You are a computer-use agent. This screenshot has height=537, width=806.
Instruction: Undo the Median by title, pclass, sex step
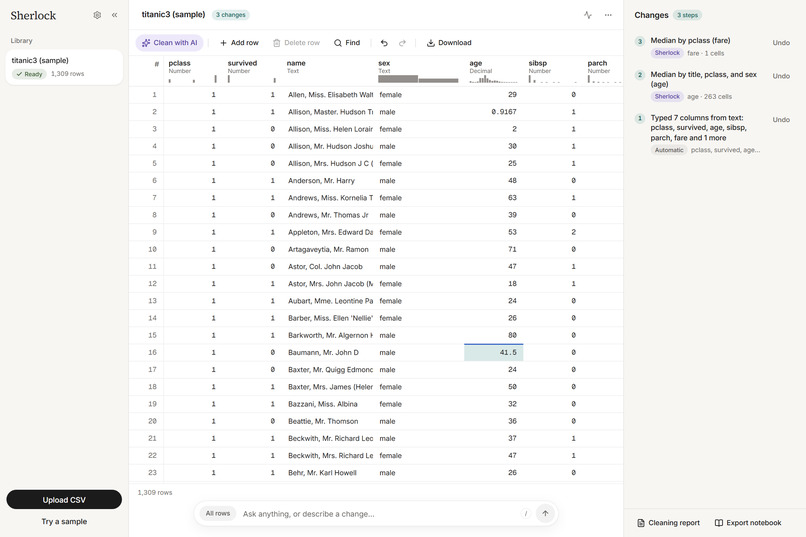(781, 76)
